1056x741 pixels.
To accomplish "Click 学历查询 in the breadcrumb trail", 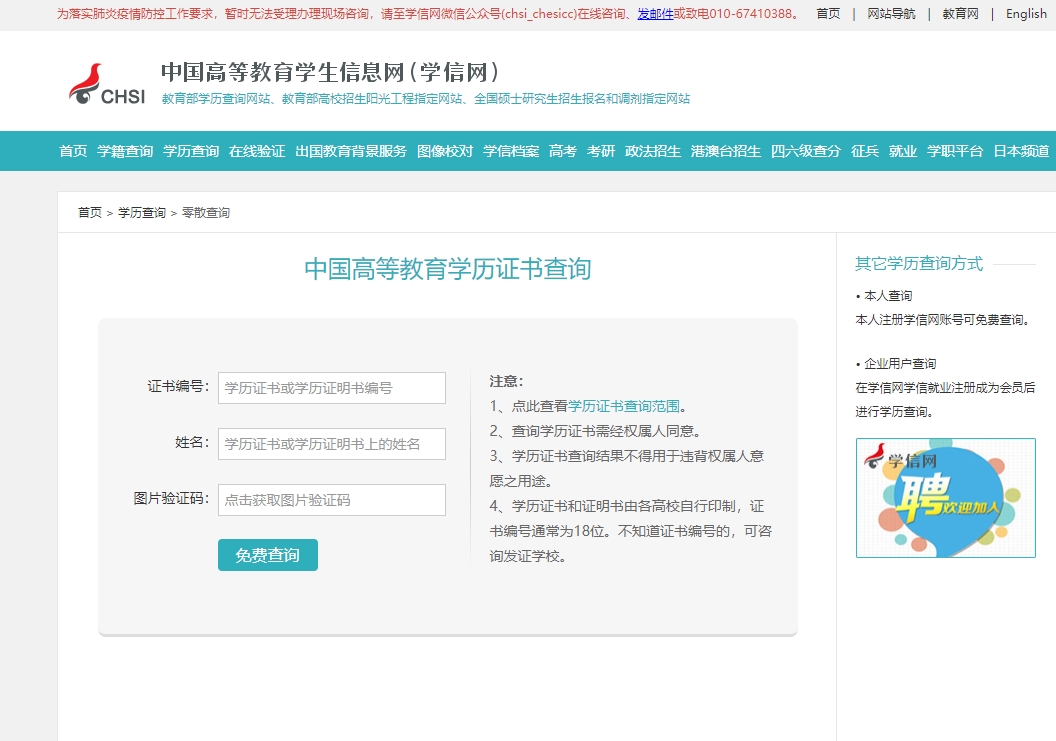I will 141,213.
